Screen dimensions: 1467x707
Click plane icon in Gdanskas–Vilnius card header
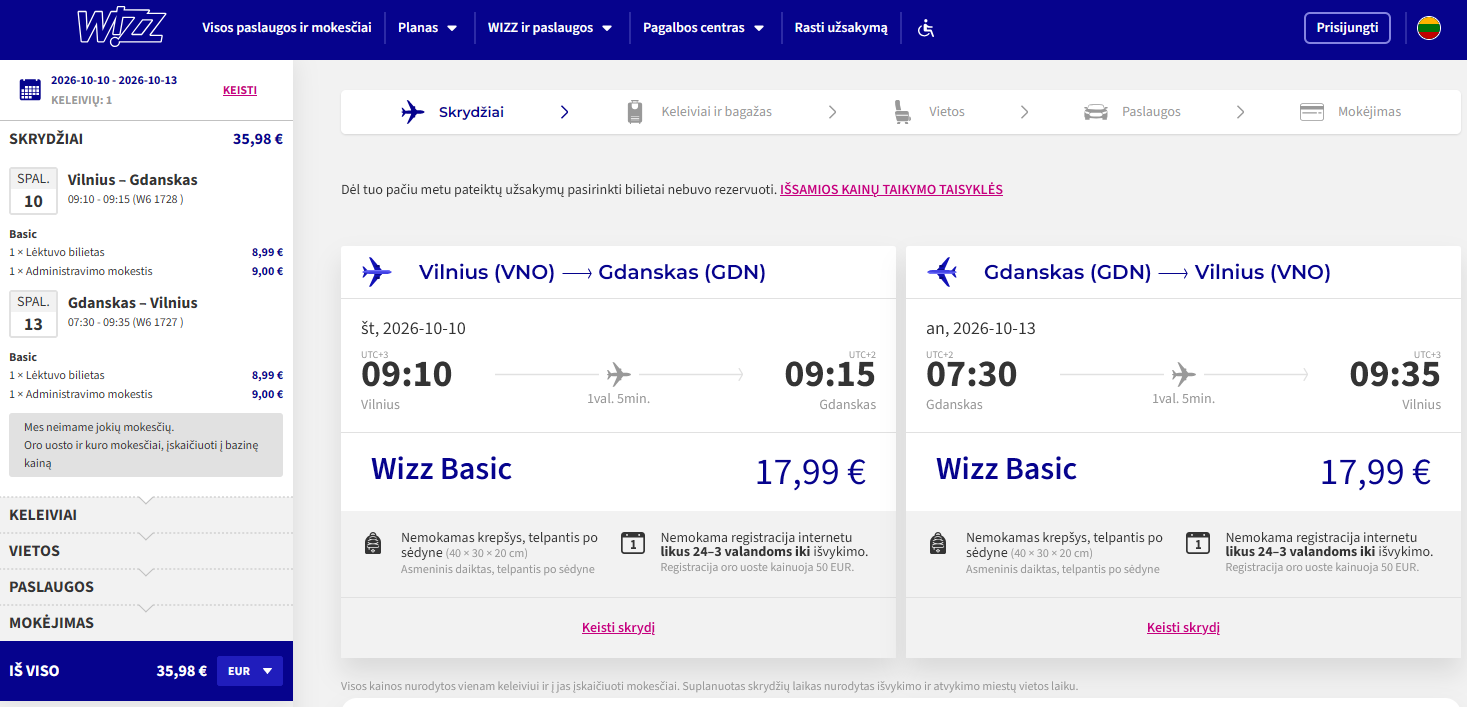click(x=942, y=272)
